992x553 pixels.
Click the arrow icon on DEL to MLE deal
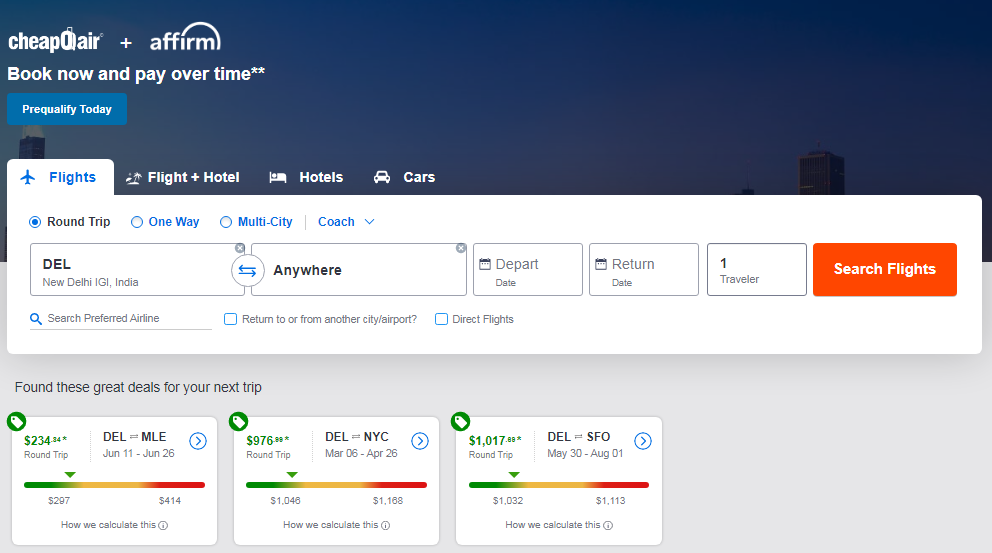point(198,441)
